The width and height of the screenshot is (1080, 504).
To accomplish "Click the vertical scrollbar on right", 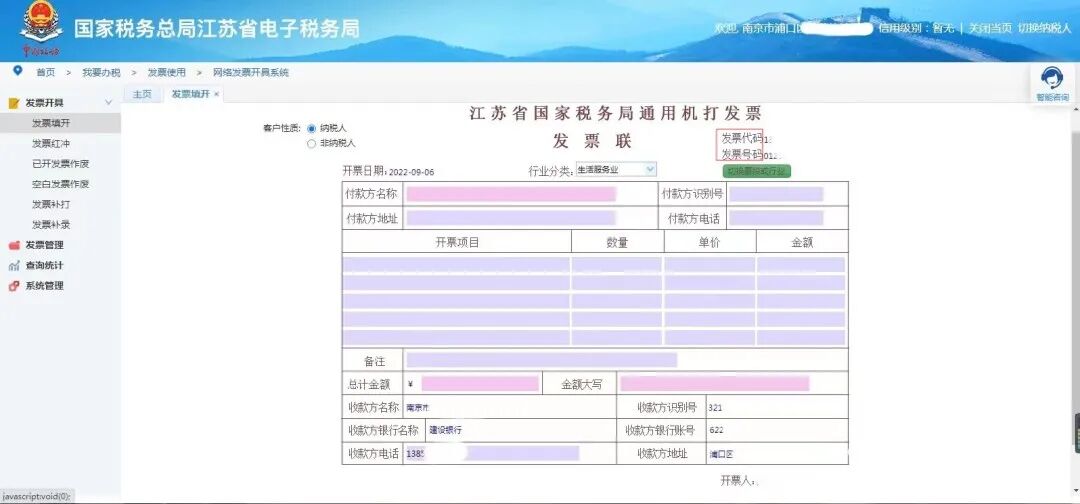I will click(1074, 301).
